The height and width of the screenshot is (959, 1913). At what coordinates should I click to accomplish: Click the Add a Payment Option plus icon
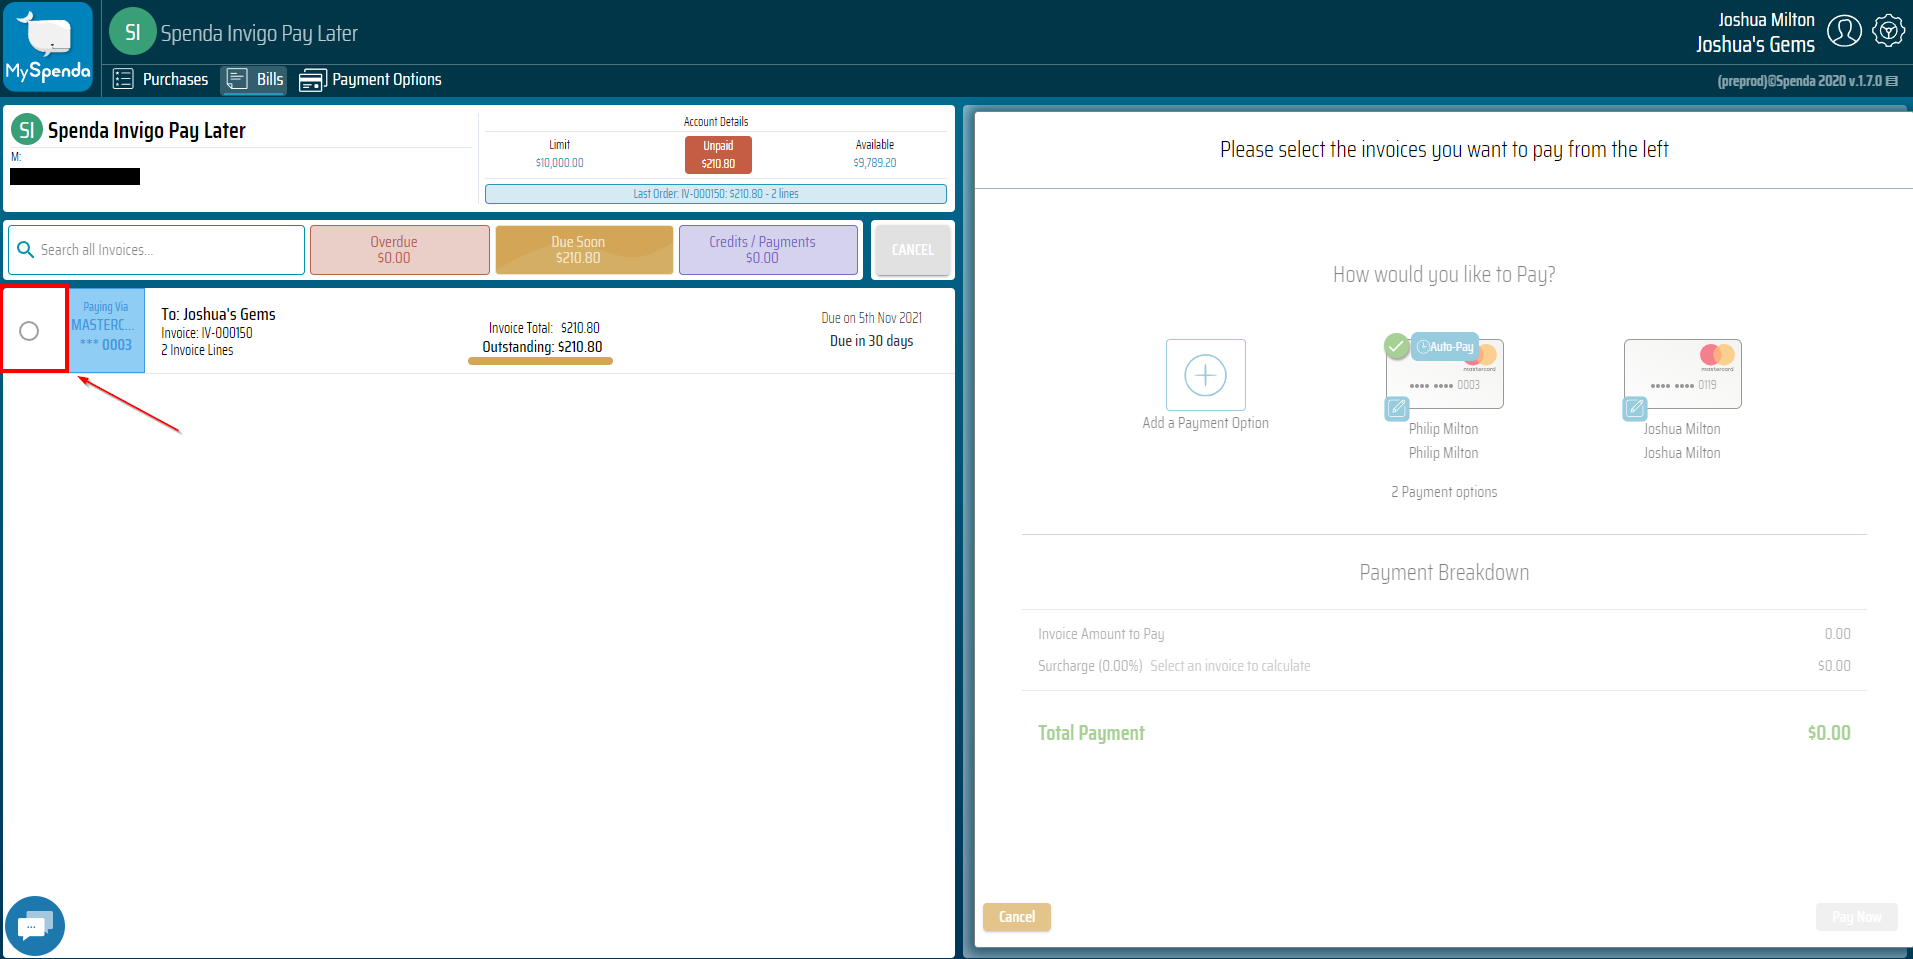(1205, 375)
